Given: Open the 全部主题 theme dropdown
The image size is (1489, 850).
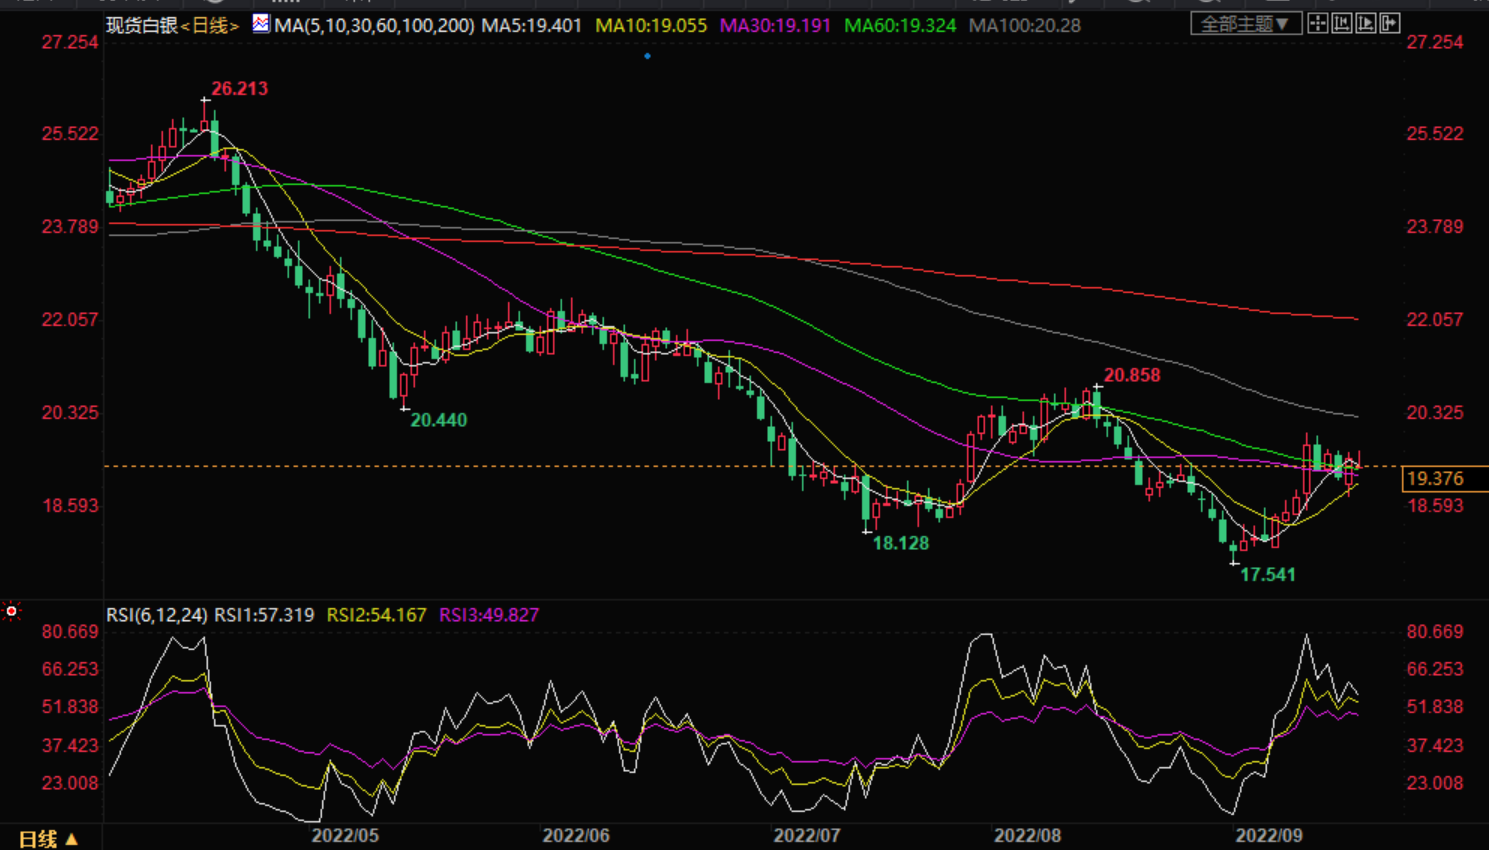Looking at the screenshot, I should 1245,24.
